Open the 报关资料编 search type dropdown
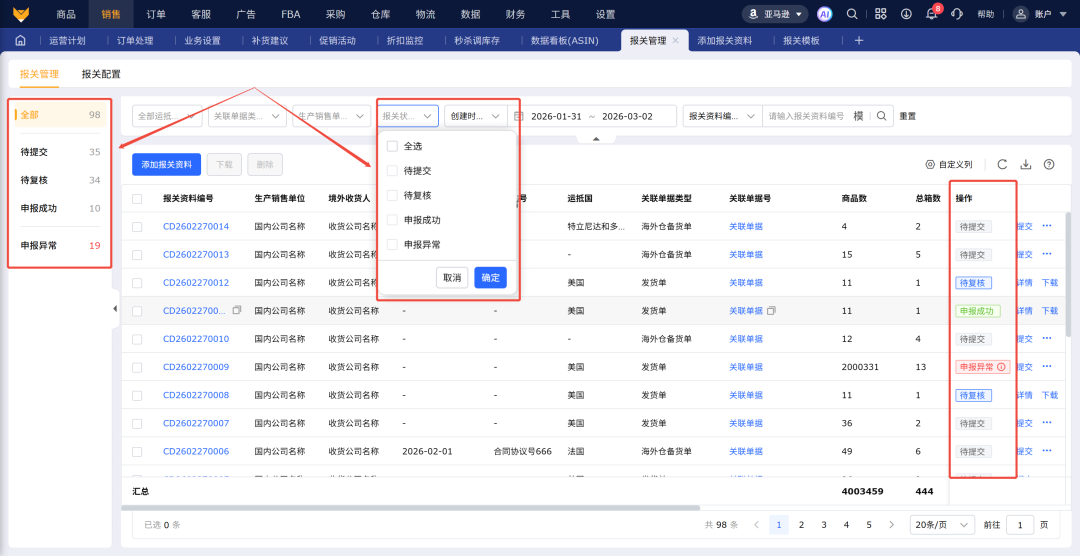 [723, 116]
